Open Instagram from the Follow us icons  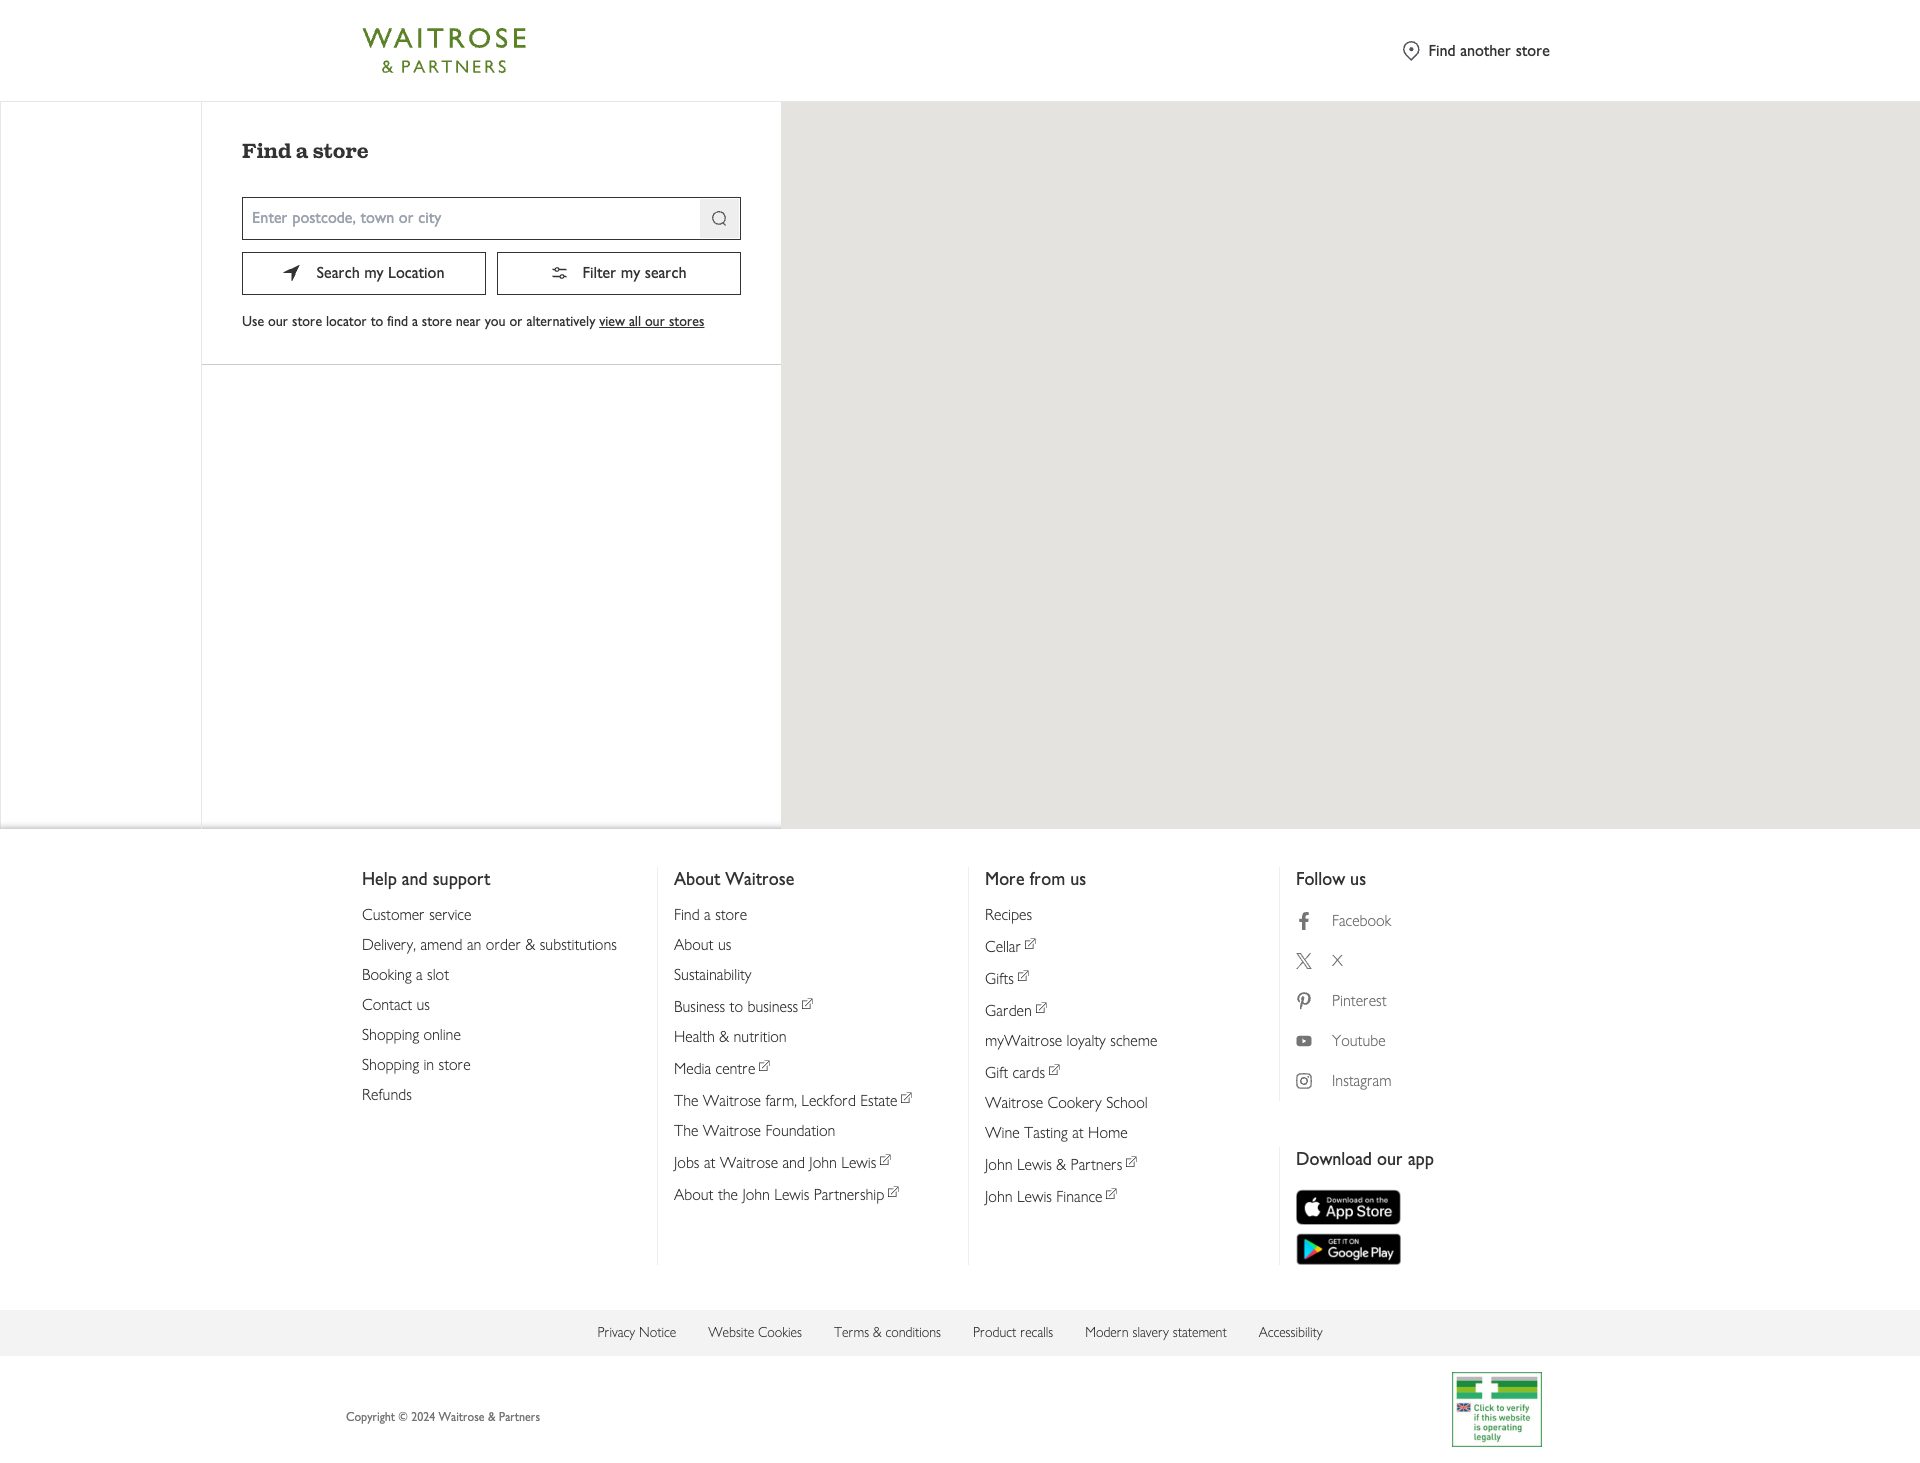click(x=1304, y=1080)
